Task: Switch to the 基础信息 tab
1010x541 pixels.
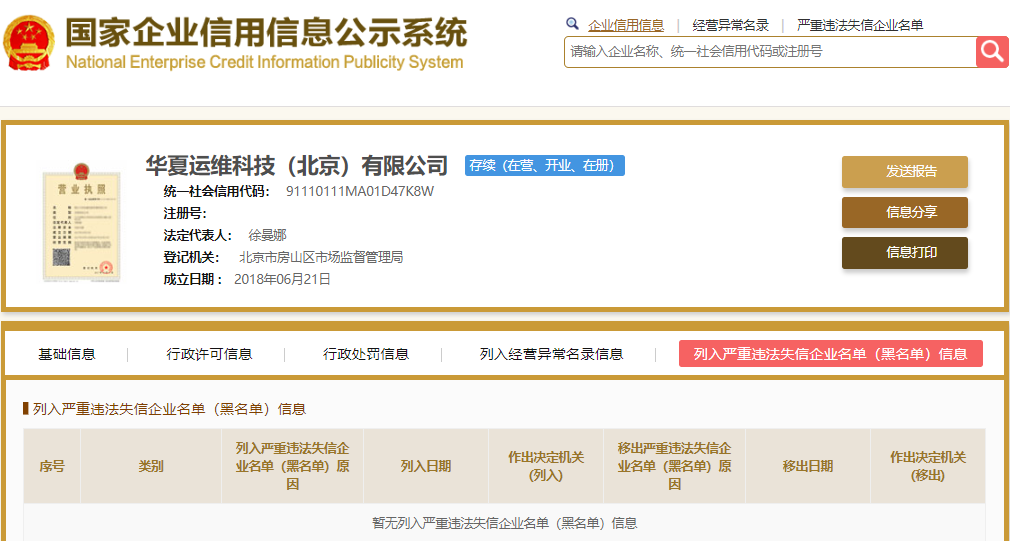Action: pos(66,354)
